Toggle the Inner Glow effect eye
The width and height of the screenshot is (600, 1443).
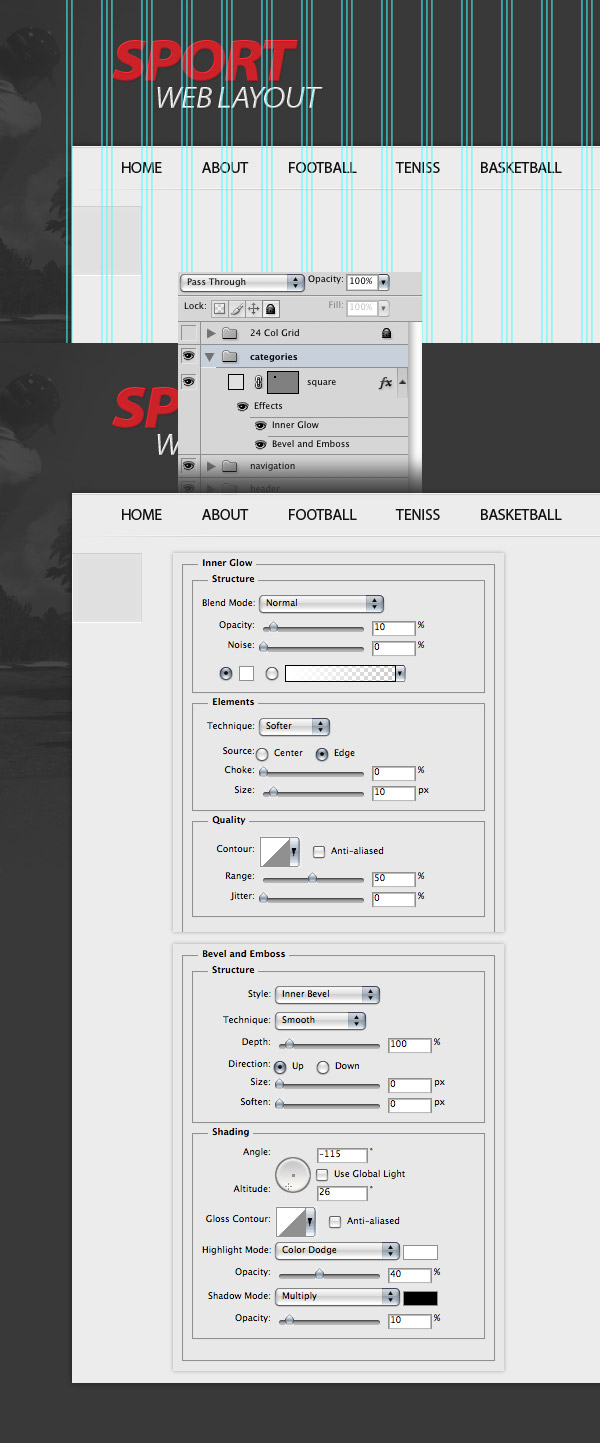(261, 425)
